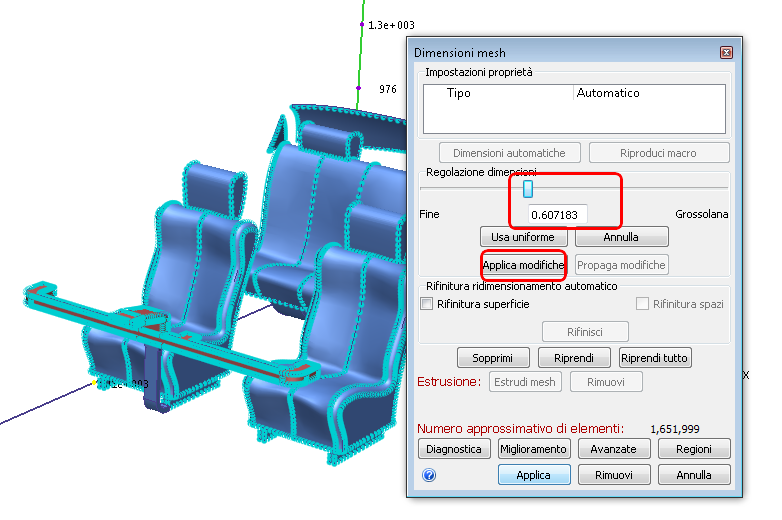
Task: Click the Sopprimi button
Action: [x=493, y=358]
